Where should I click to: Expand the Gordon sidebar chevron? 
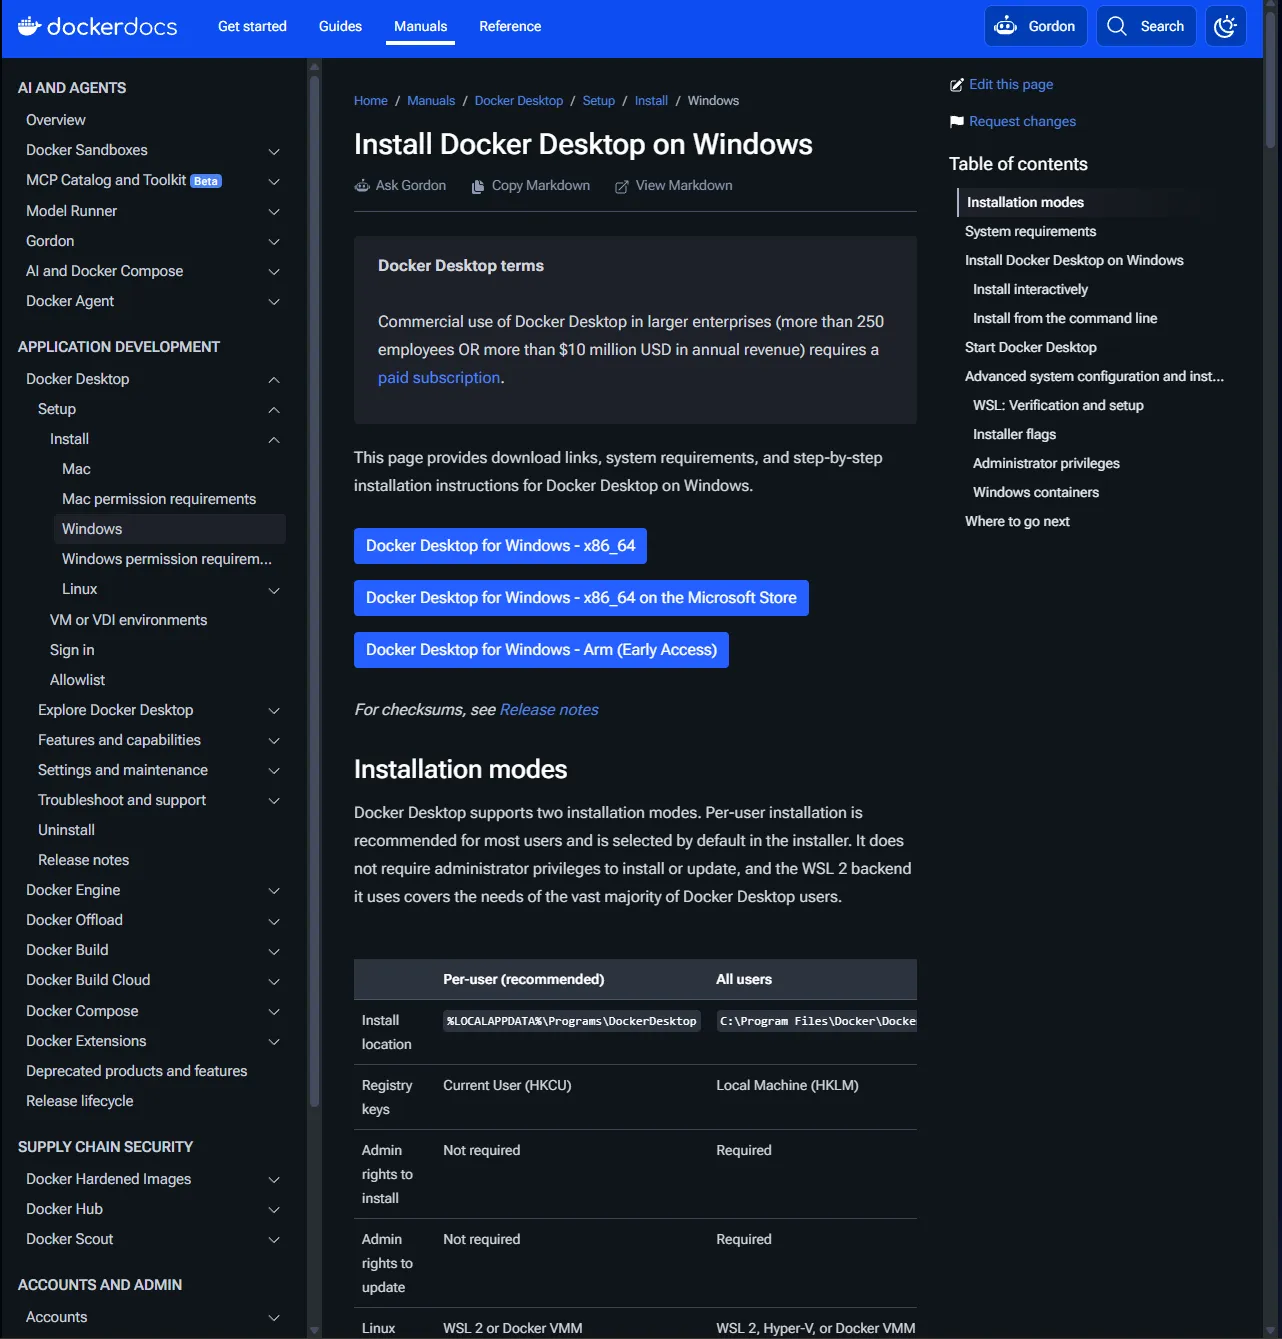(274, 241)
